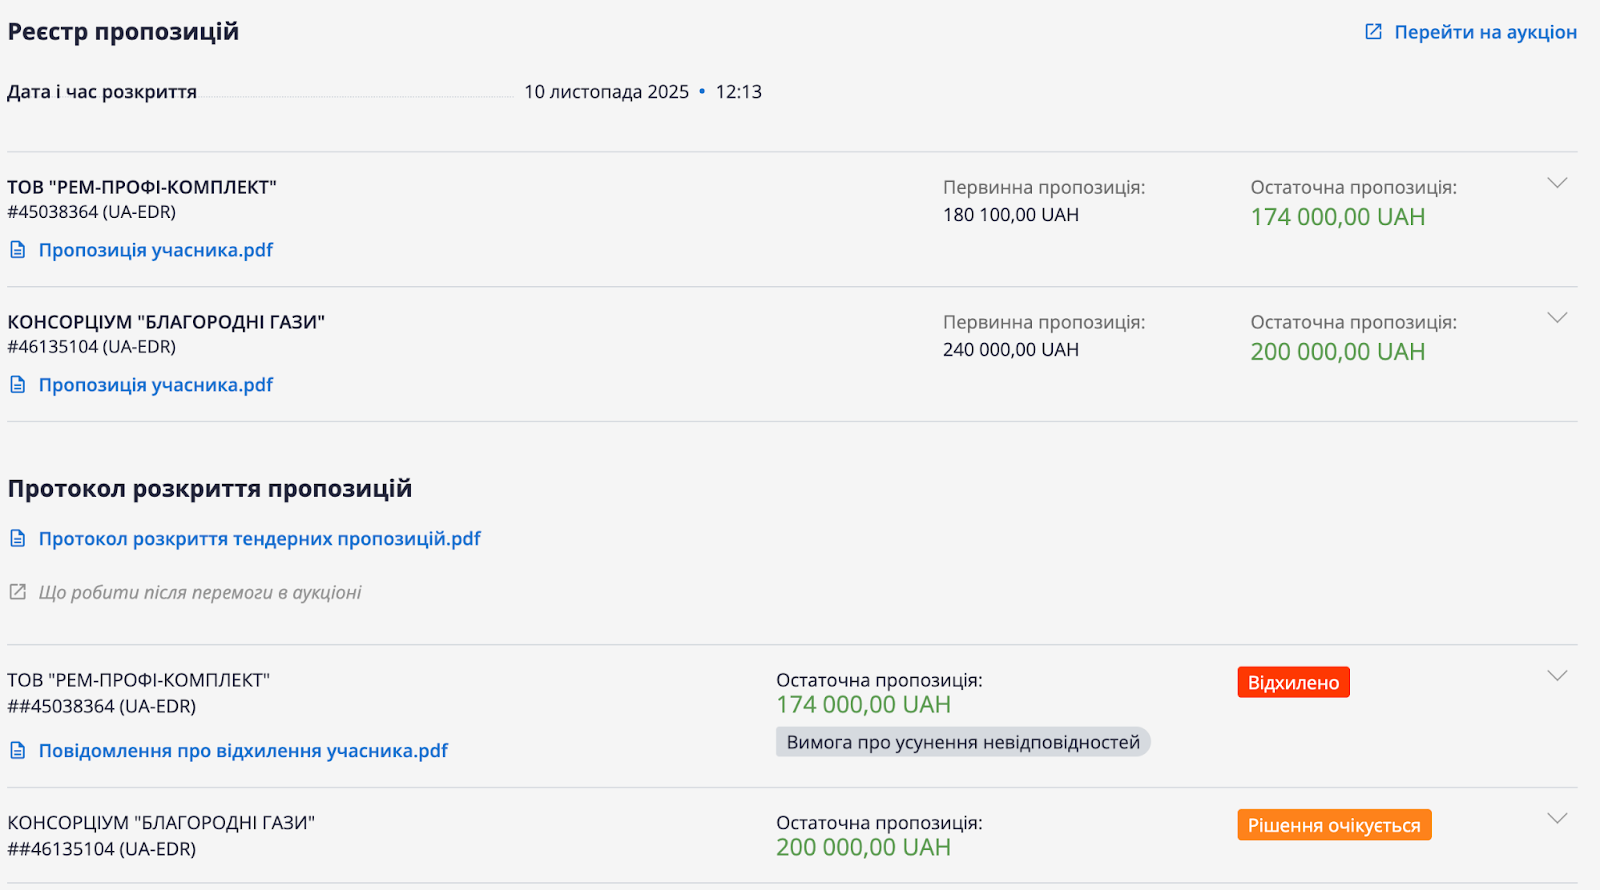Image resolution: width=1600 pixels, height=890 pixels.
Task: Open 'Протокол розкриття тендерних пропозицій.pdf'
Action: pos(260,539)
